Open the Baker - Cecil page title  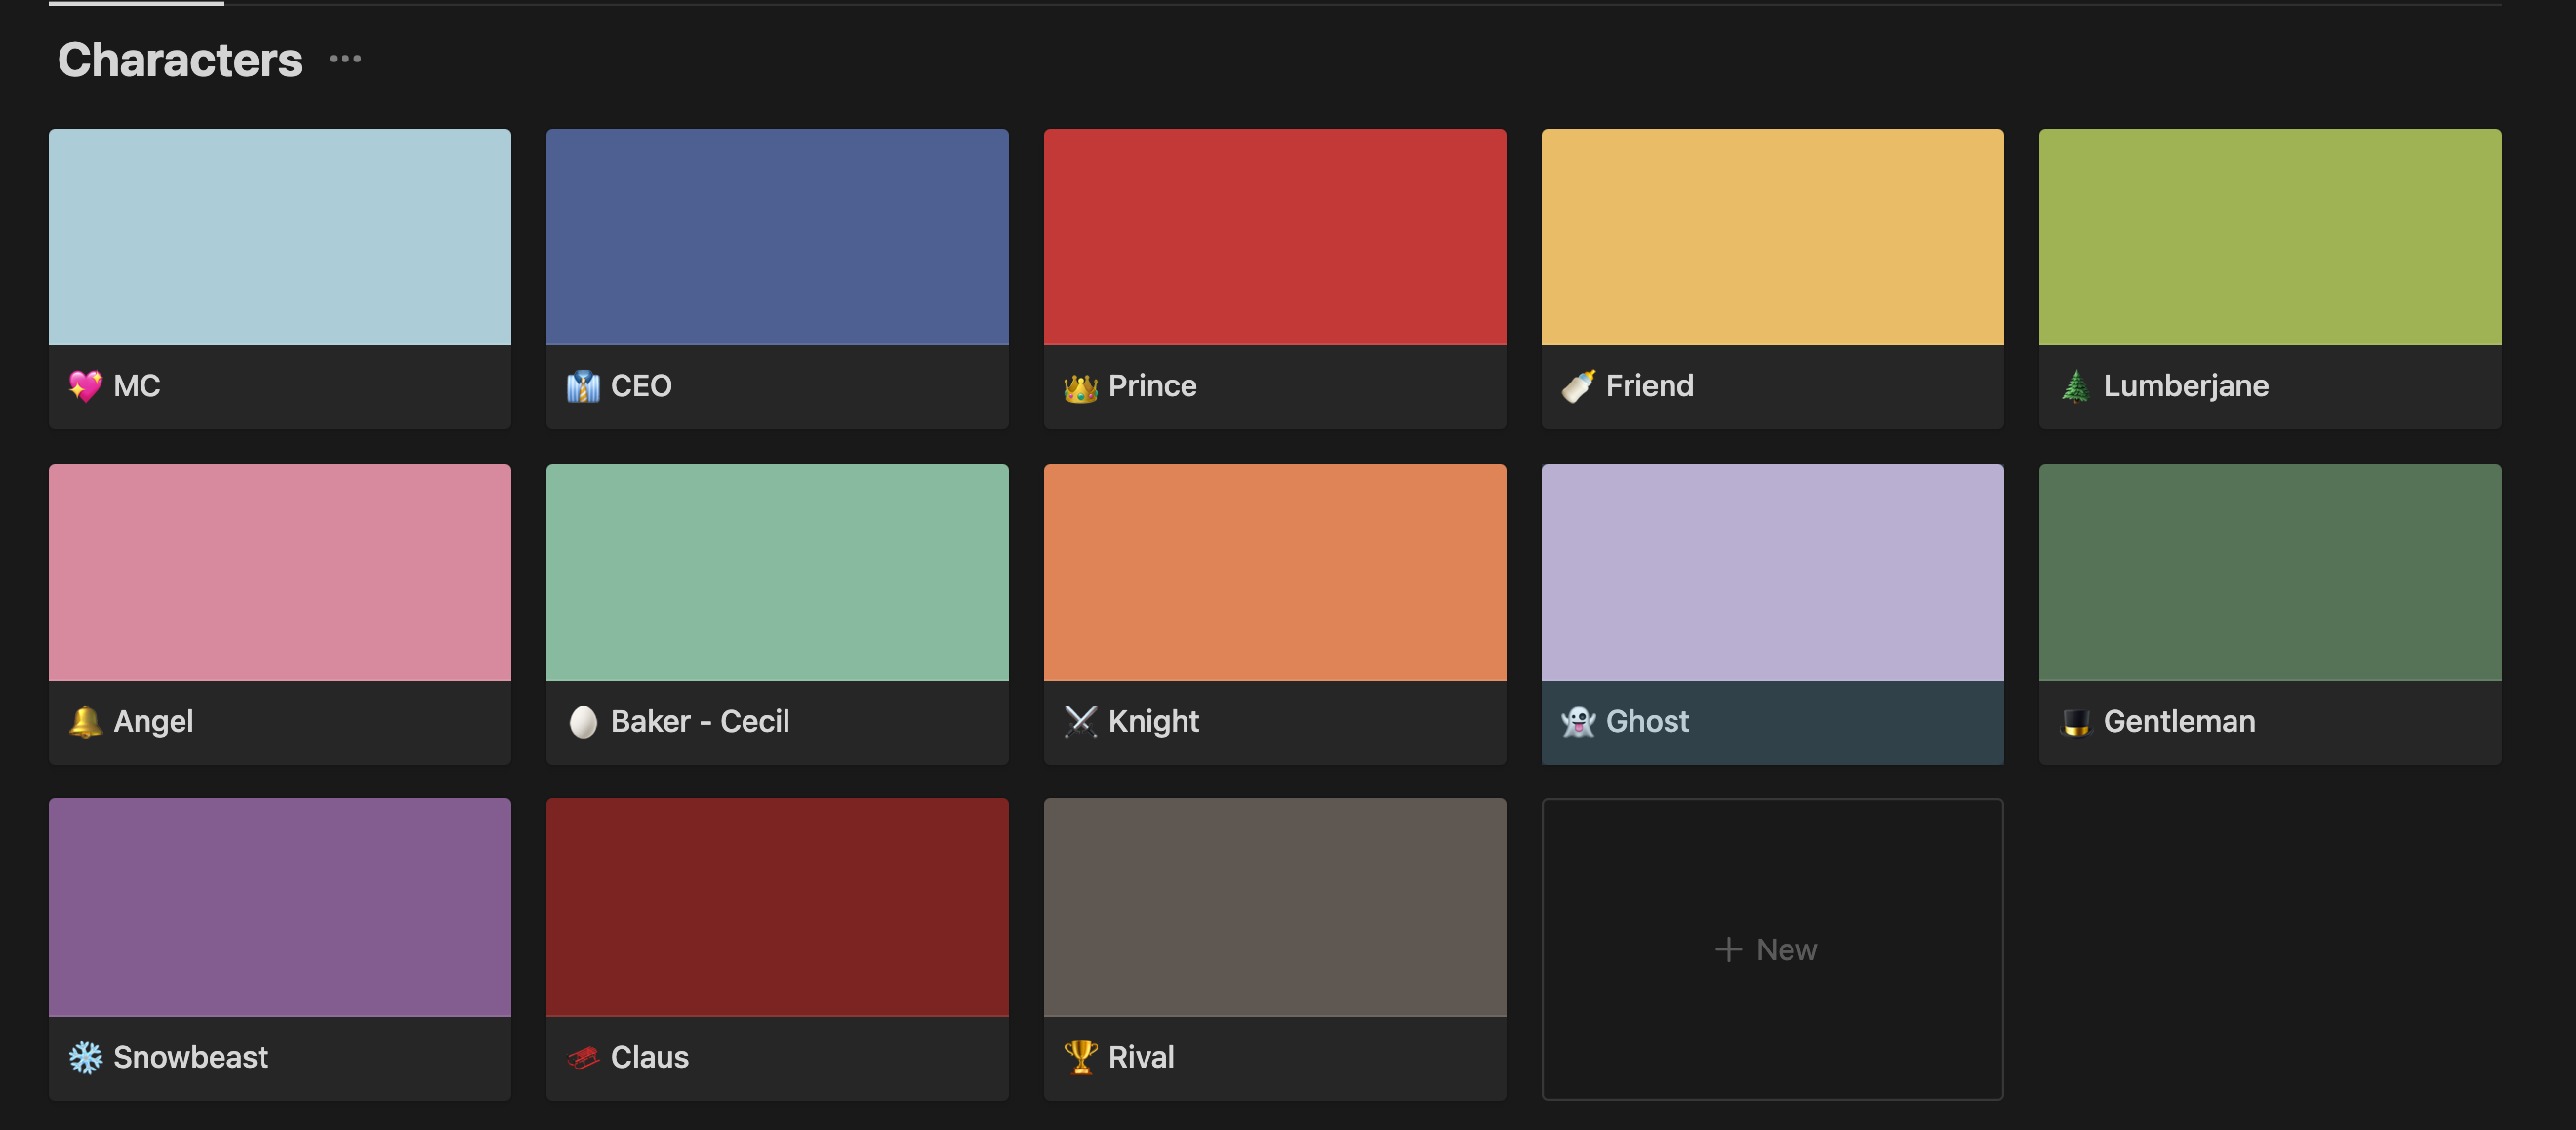pyautogui.click(x=699, y=721)
